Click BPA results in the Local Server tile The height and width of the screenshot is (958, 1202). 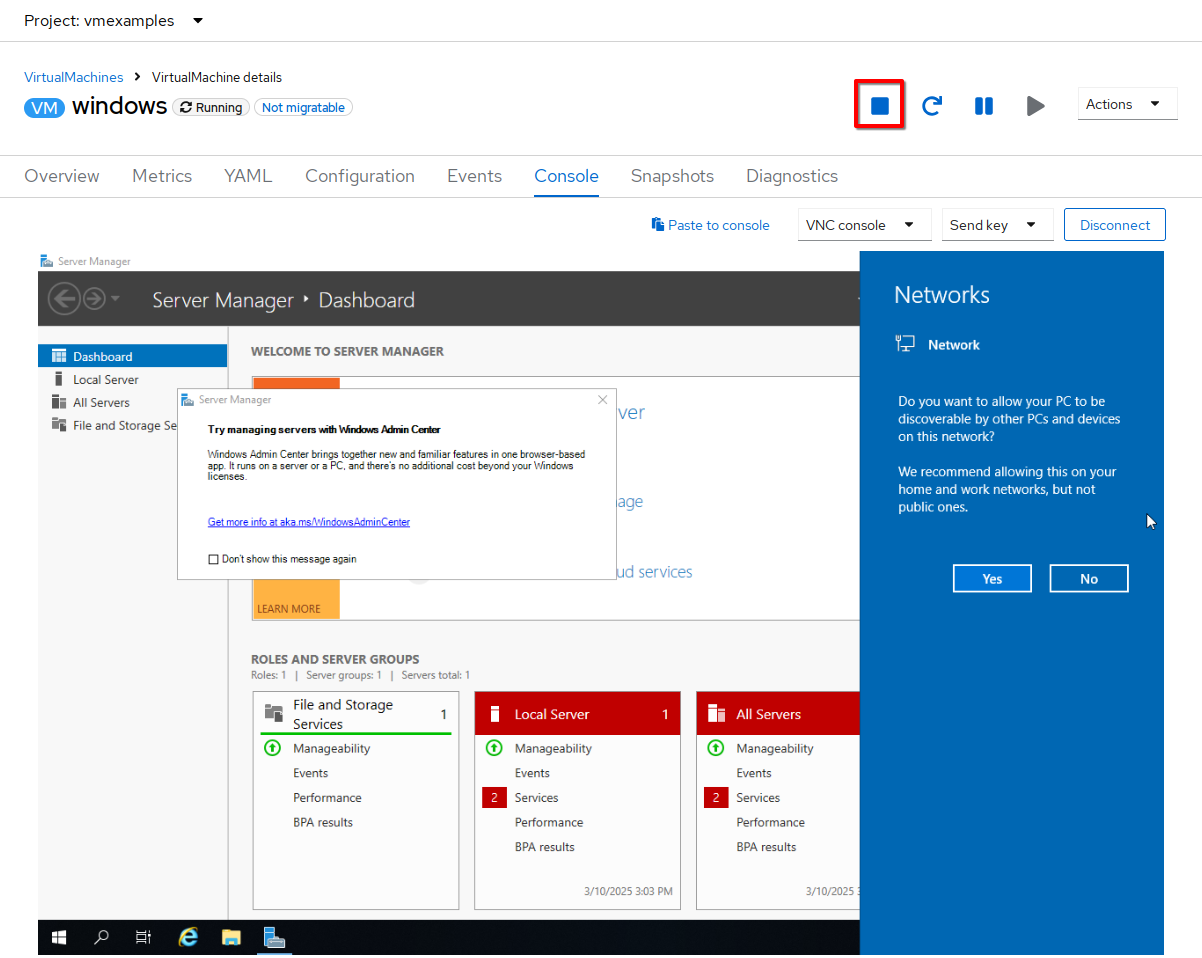coord(545,847)
